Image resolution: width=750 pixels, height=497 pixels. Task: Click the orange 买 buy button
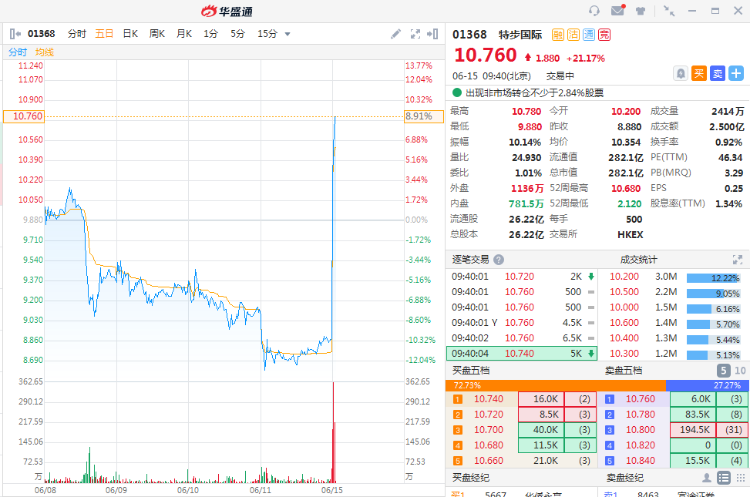click(x=699, y=73)
